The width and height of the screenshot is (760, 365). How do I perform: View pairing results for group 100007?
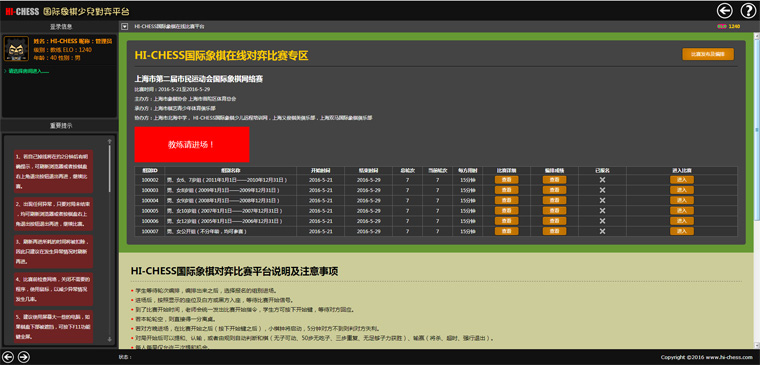[x=554, y=231]
